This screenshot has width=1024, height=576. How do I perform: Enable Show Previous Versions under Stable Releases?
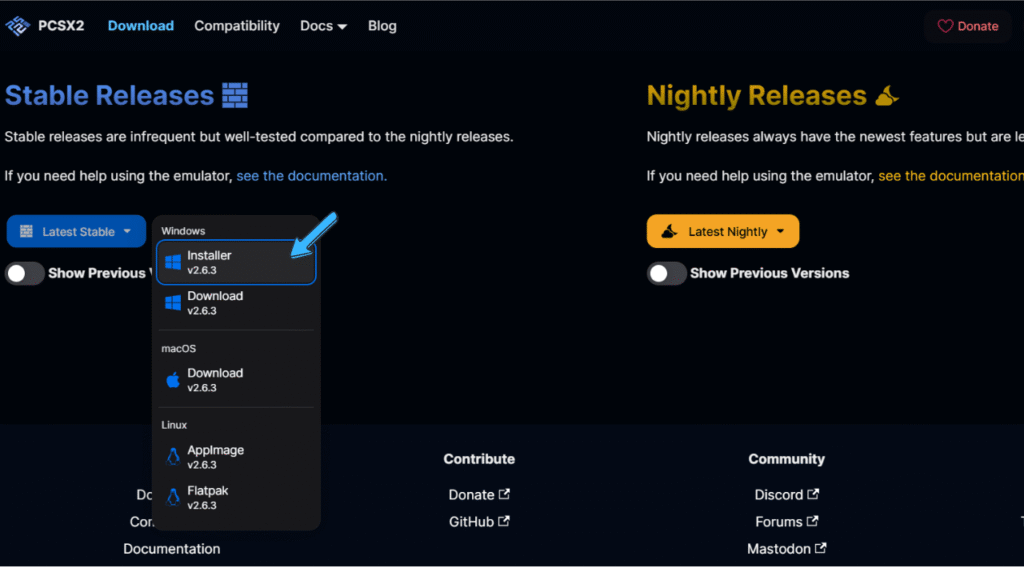[24, 272]
